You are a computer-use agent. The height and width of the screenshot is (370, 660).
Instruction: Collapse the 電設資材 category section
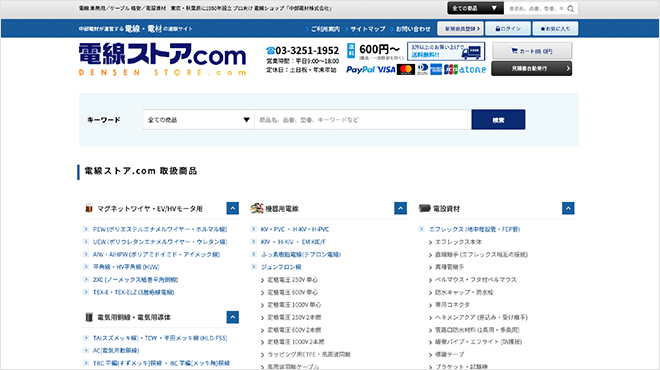point(568,208)
